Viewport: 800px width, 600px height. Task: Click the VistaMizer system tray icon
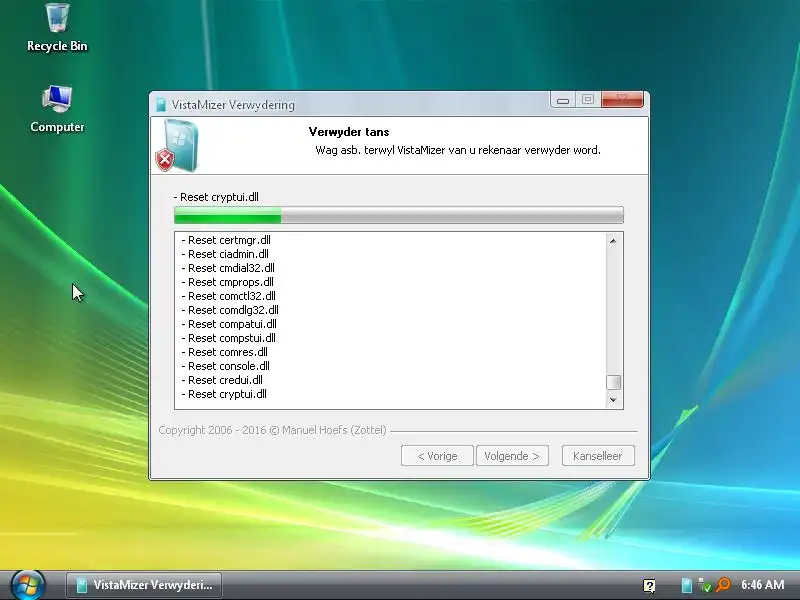687,585
